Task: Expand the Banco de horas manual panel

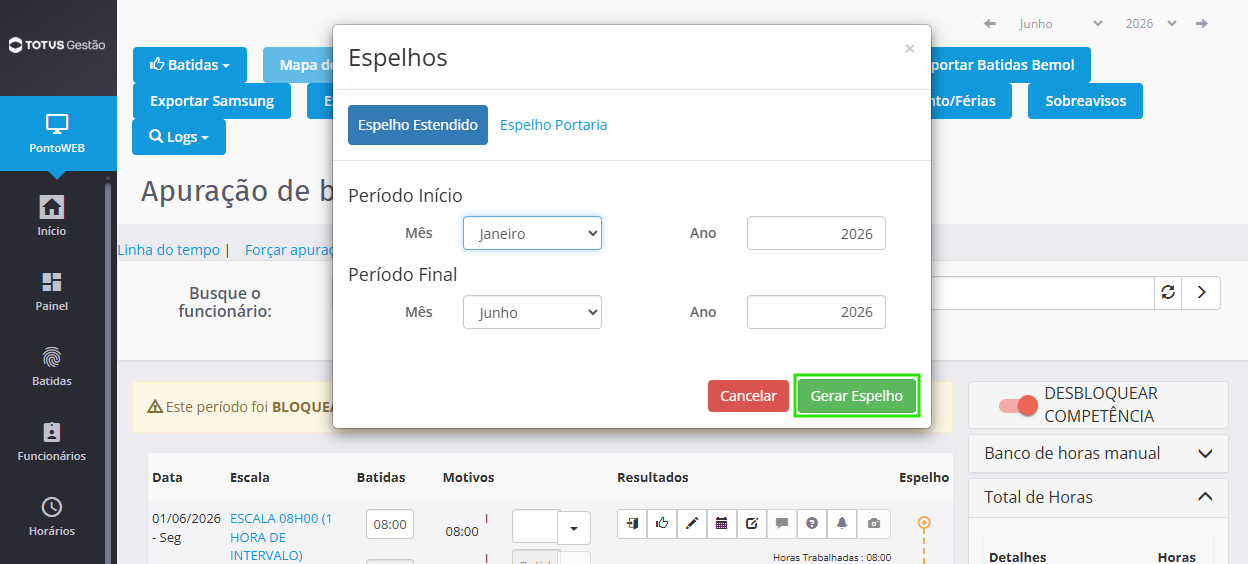Action: 1098,453
